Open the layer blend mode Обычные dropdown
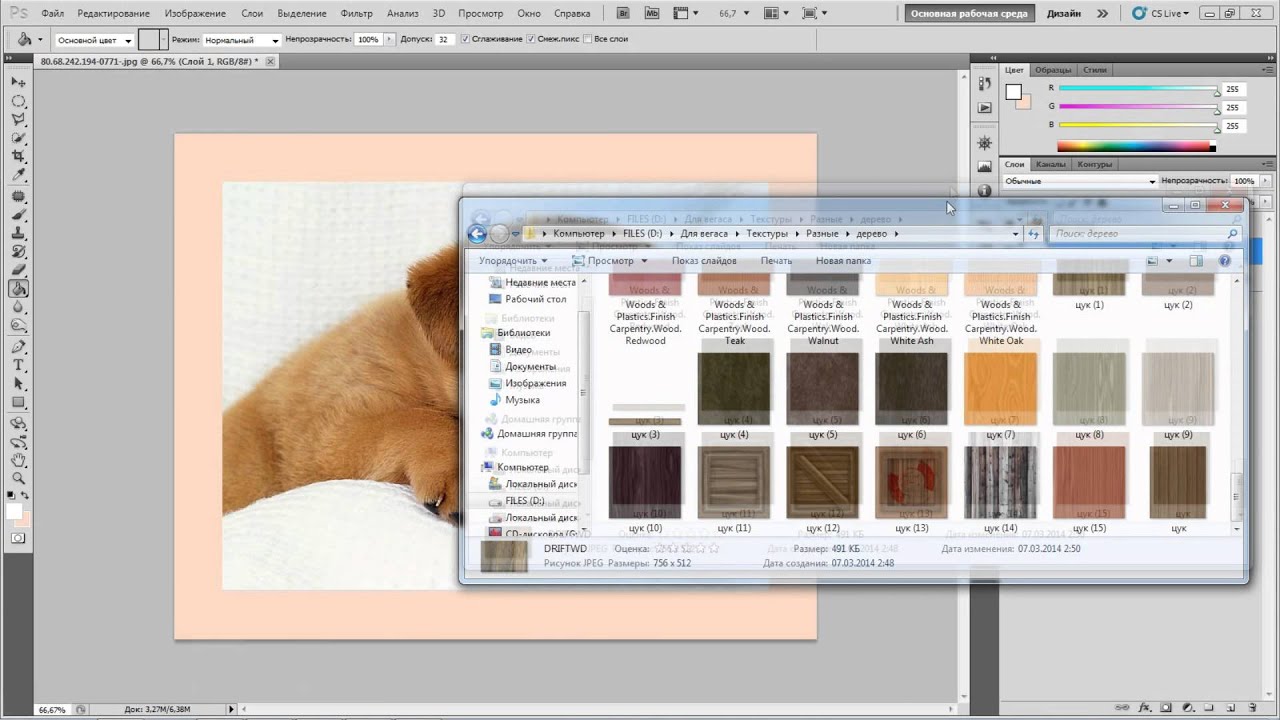 click(x=1080, y=181)
